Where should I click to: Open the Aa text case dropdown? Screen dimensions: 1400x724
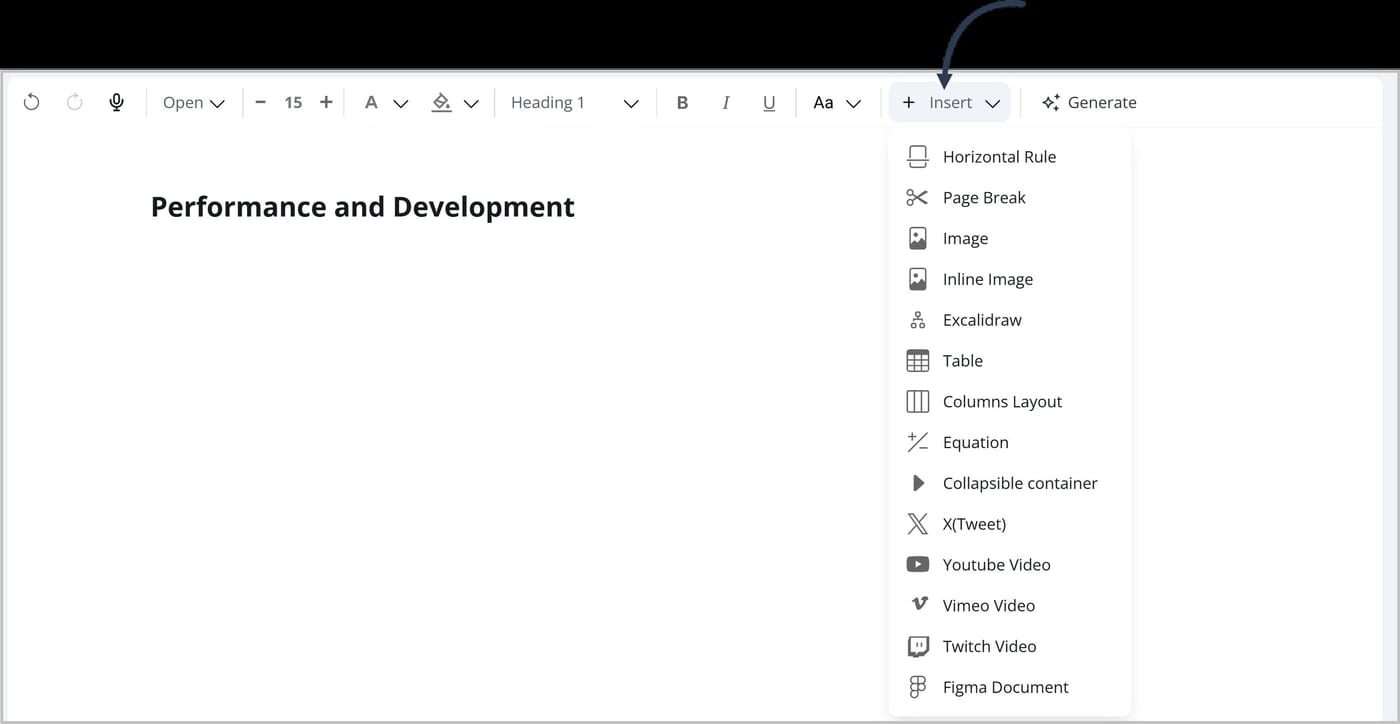coord(837,102)
